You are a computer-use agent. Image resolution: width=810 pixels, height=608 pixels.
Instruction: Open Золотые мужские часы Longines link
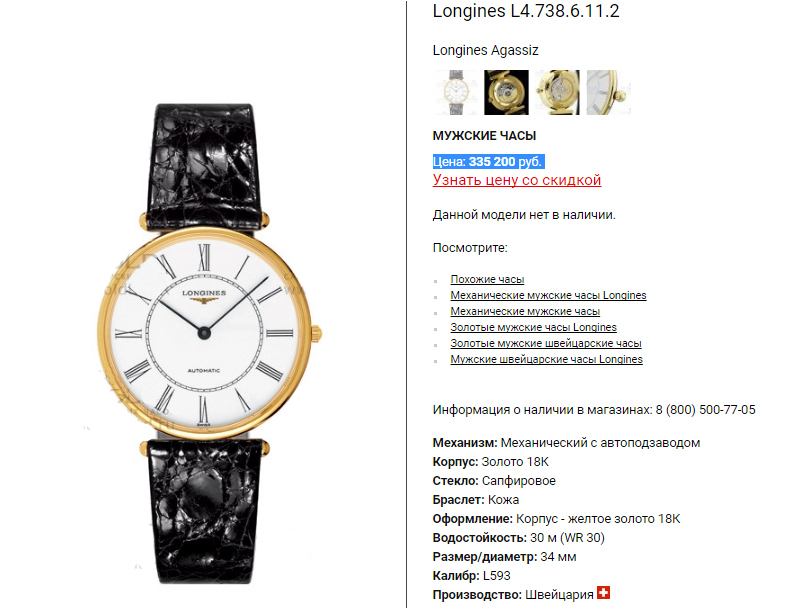pos(534,327)
